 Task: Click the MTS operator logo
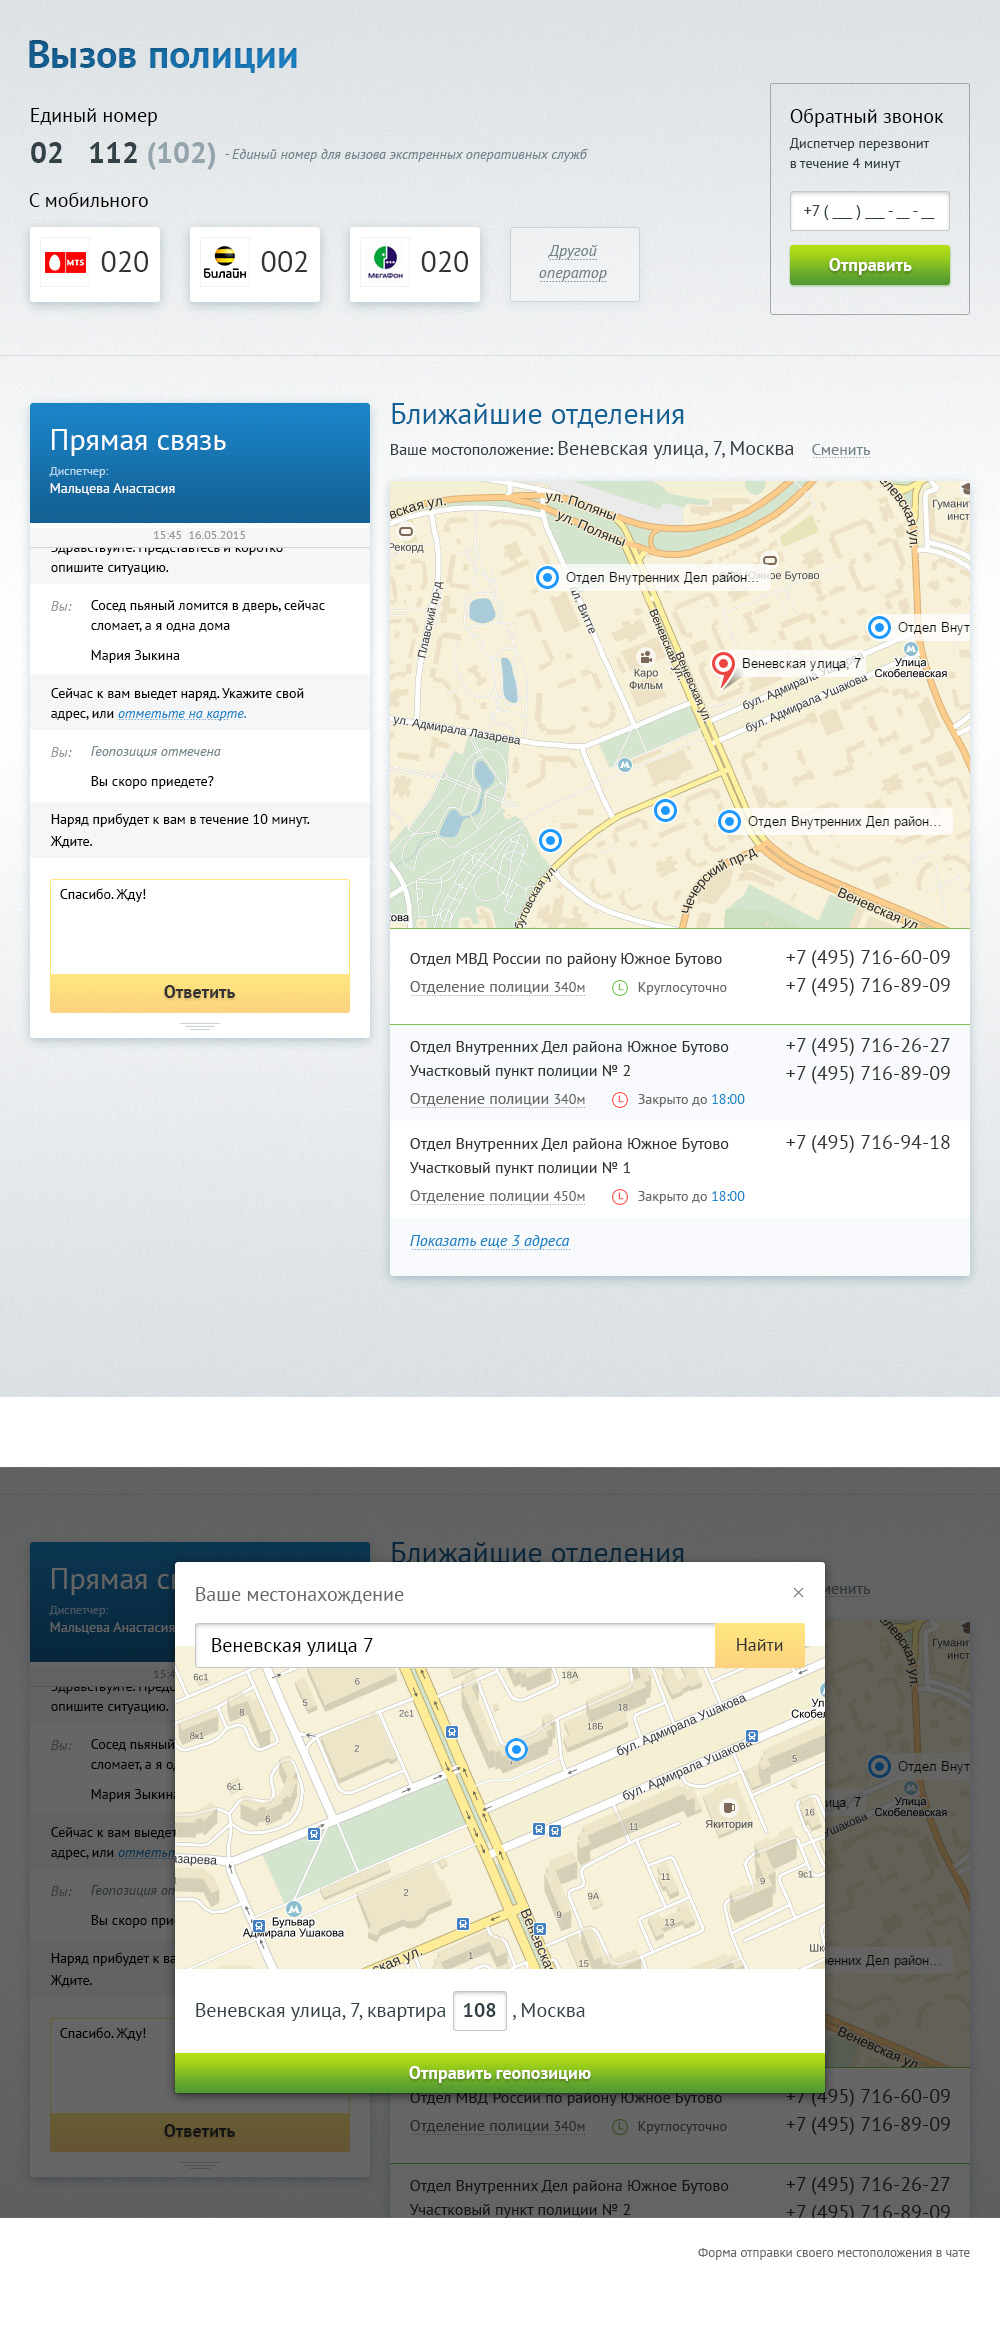65,263
